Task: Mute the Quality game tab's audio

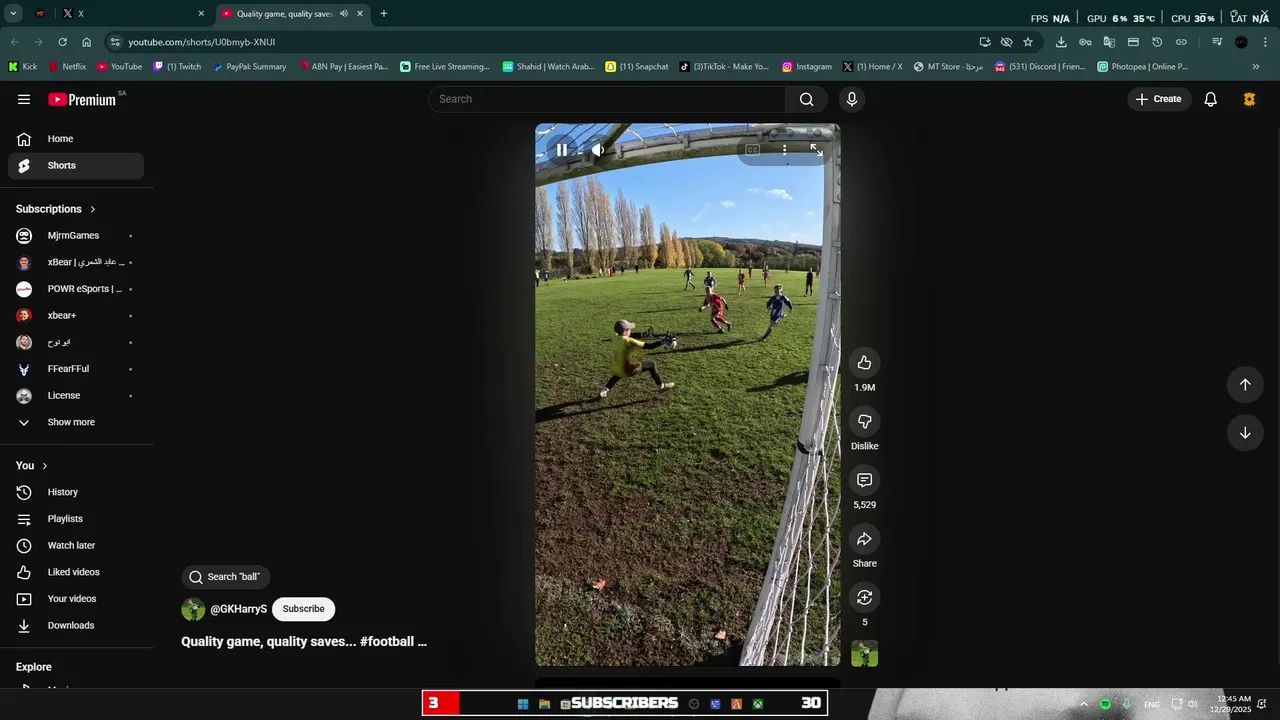Action: (344, 14)
